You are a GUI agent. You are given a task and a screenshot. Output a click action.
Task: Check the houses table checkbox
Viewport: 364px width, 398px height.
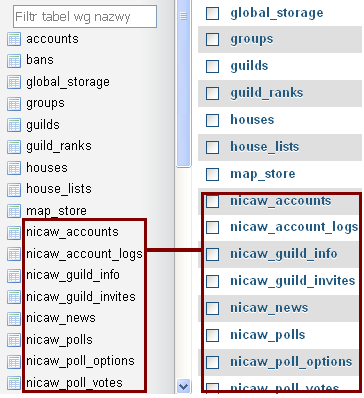(212, 120)
